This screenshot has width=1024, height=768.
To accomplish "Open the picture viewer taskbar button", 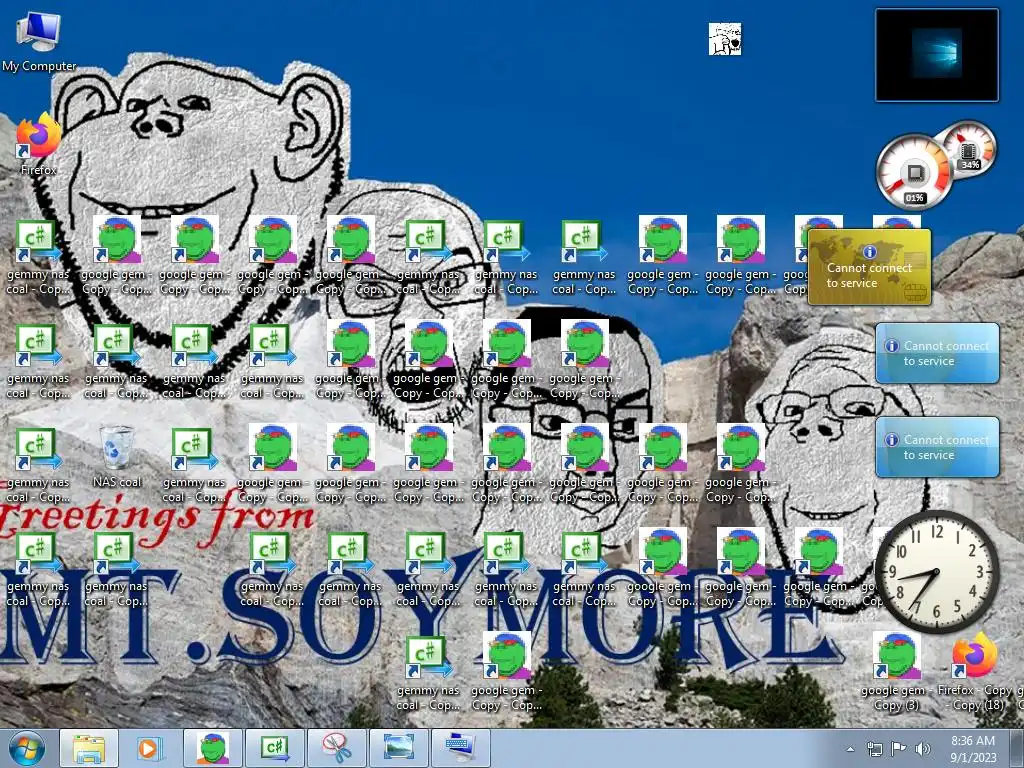I will [x=399, y=748].
